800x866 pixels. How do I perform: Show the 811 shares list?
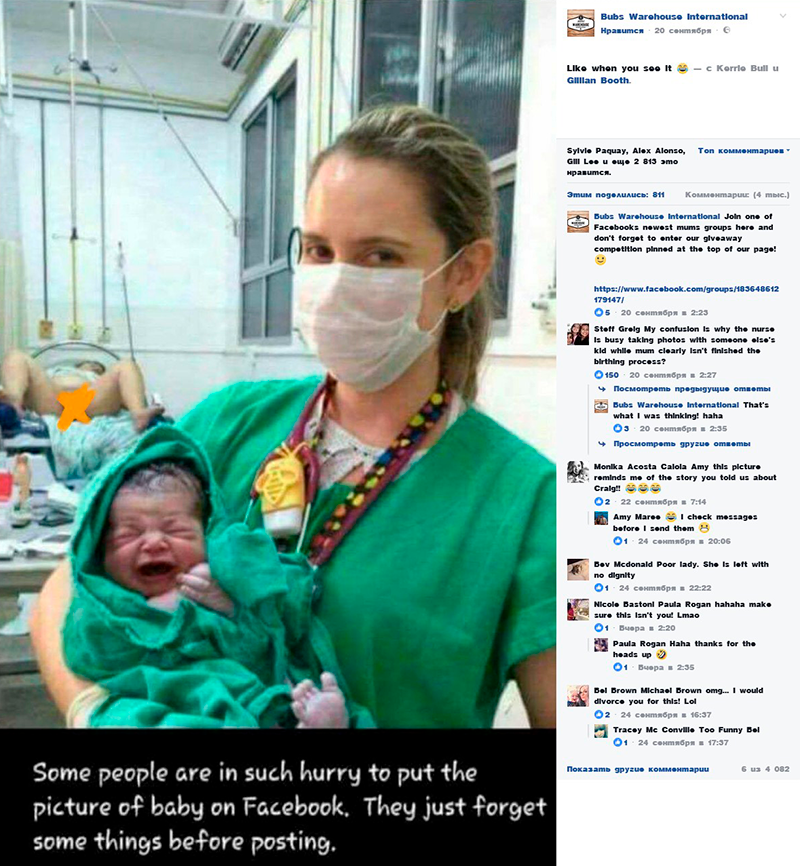(615, 194)
